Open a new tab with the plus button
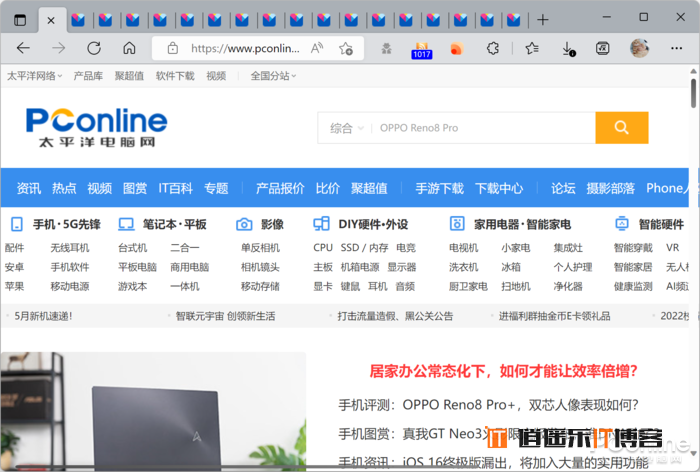The image size is (700, 472). pyautogui.click(x=543, y=19)
